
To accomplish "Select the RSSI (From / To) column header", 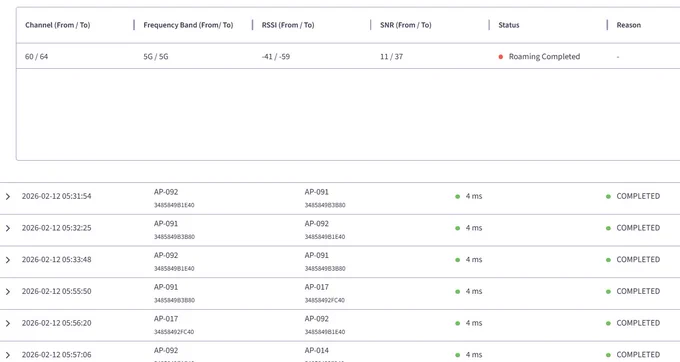I will click(x=288, y=25).
